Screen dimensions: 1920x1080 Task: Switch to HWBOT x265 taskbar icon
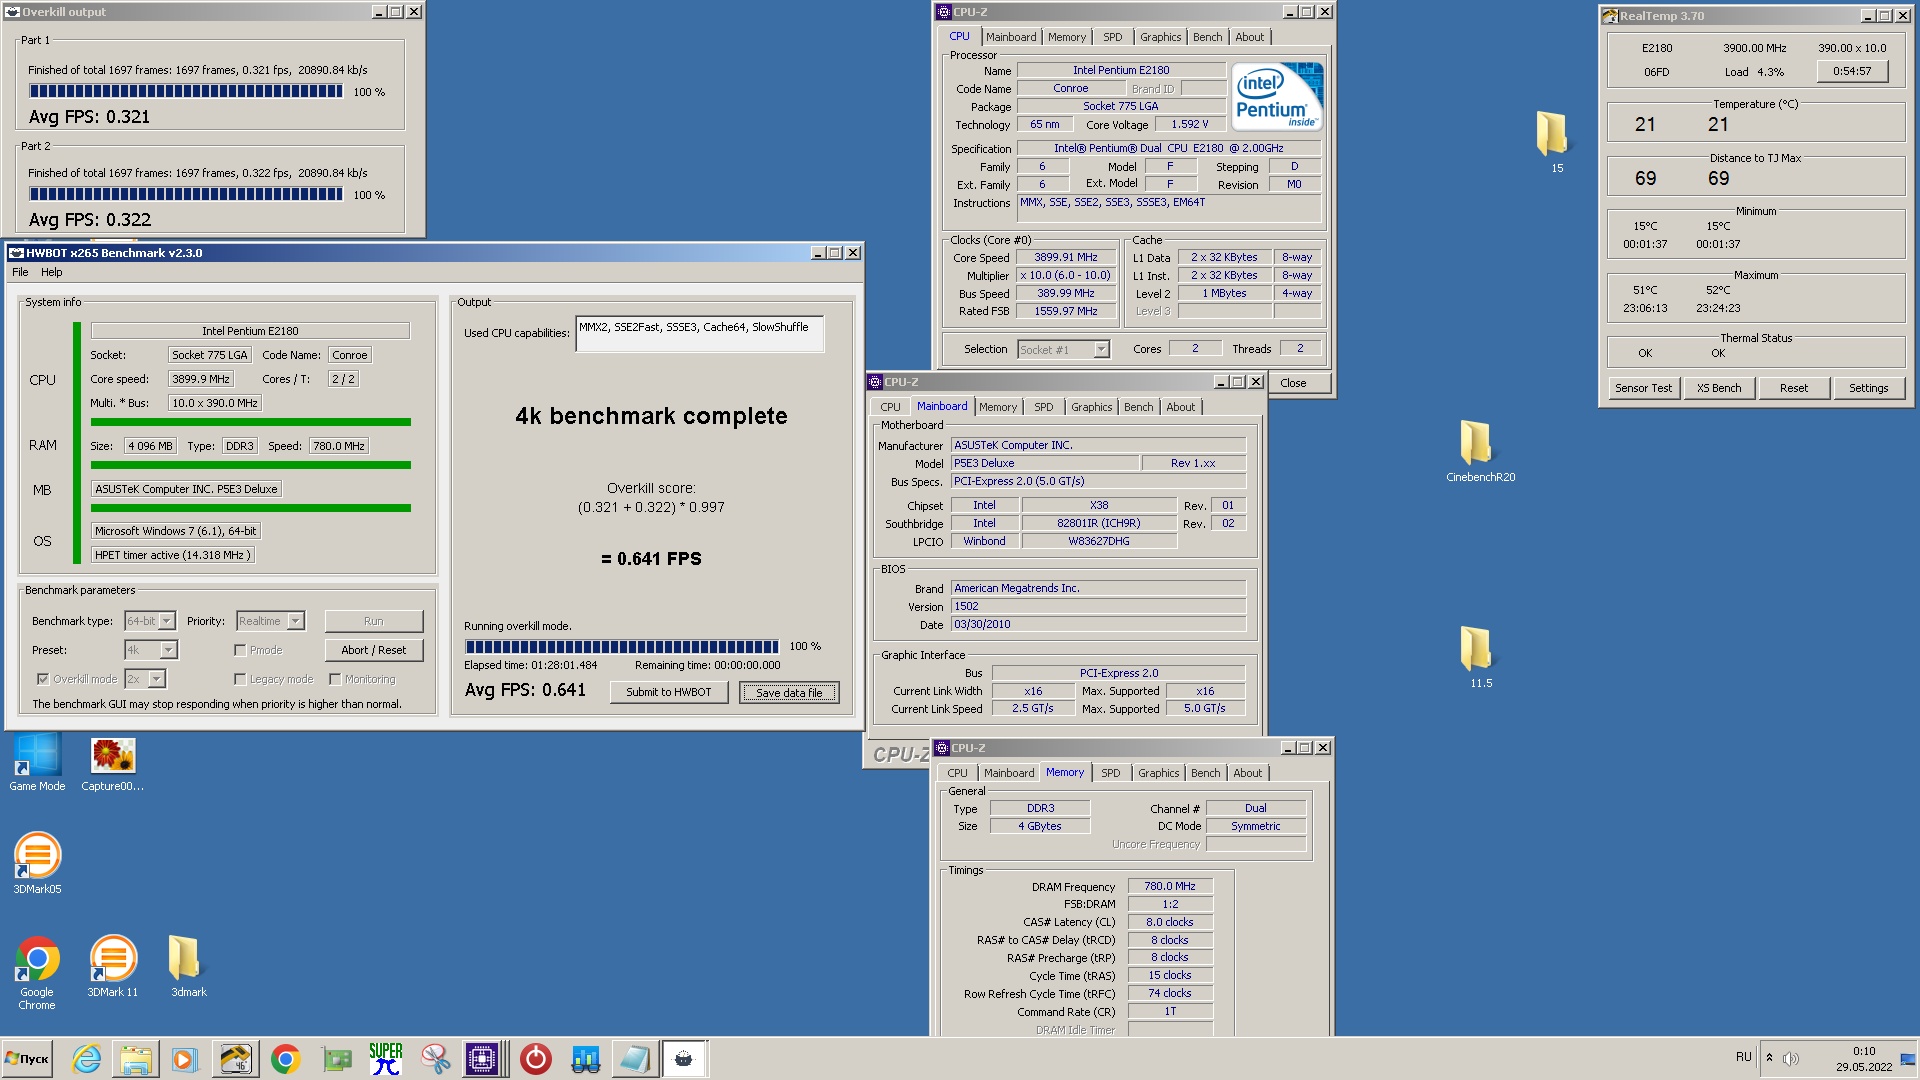click(x=685, y=1059)
